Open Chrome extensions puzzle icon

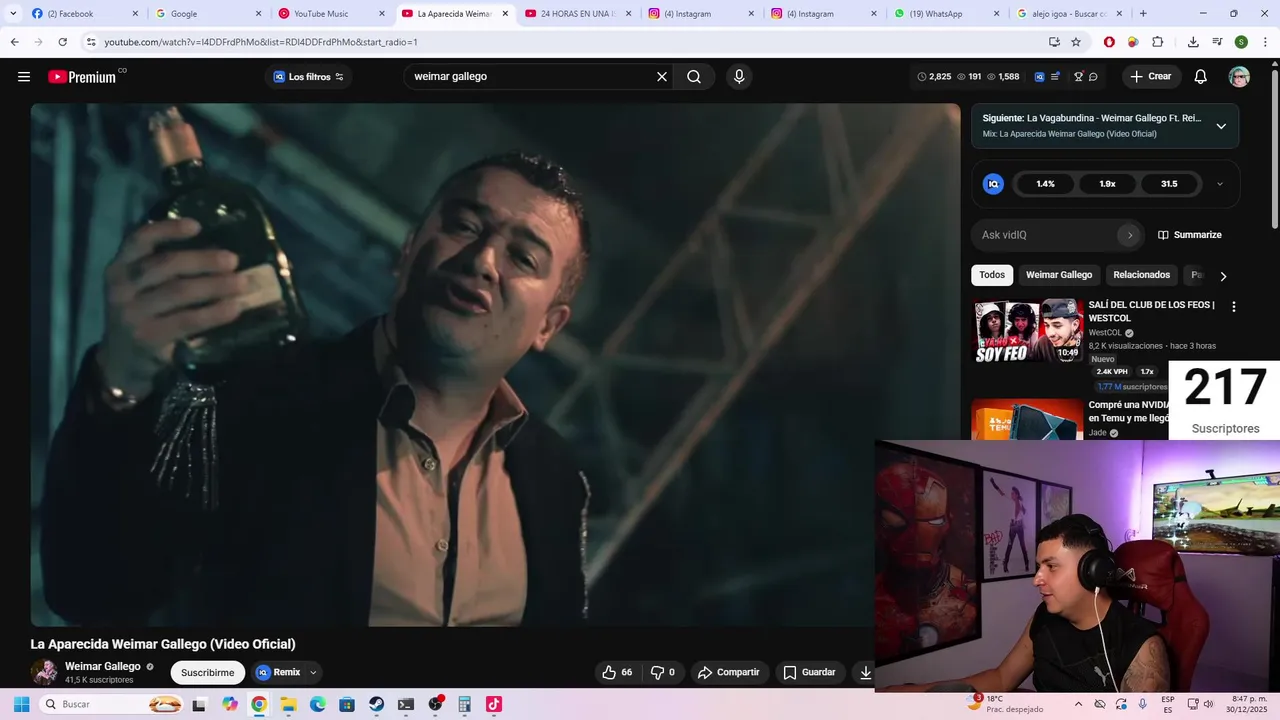1157,42
